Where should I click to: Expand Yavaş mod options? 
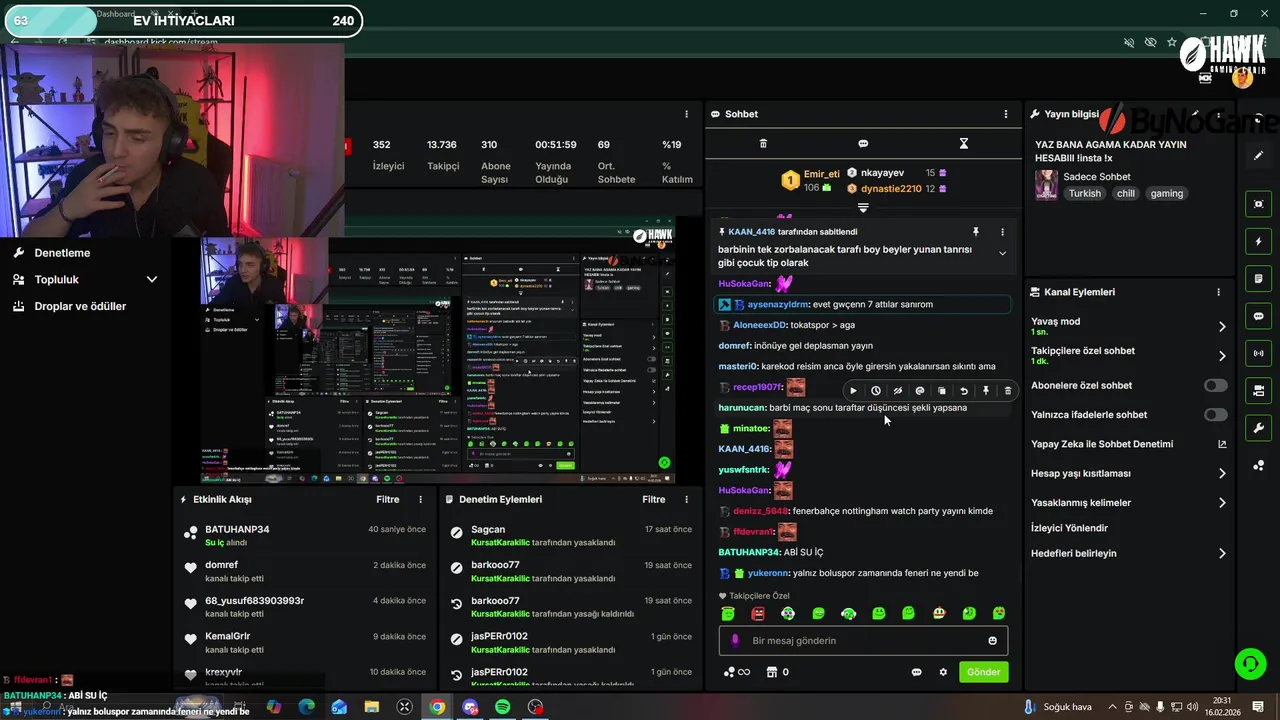click(x=1222, y=326)
